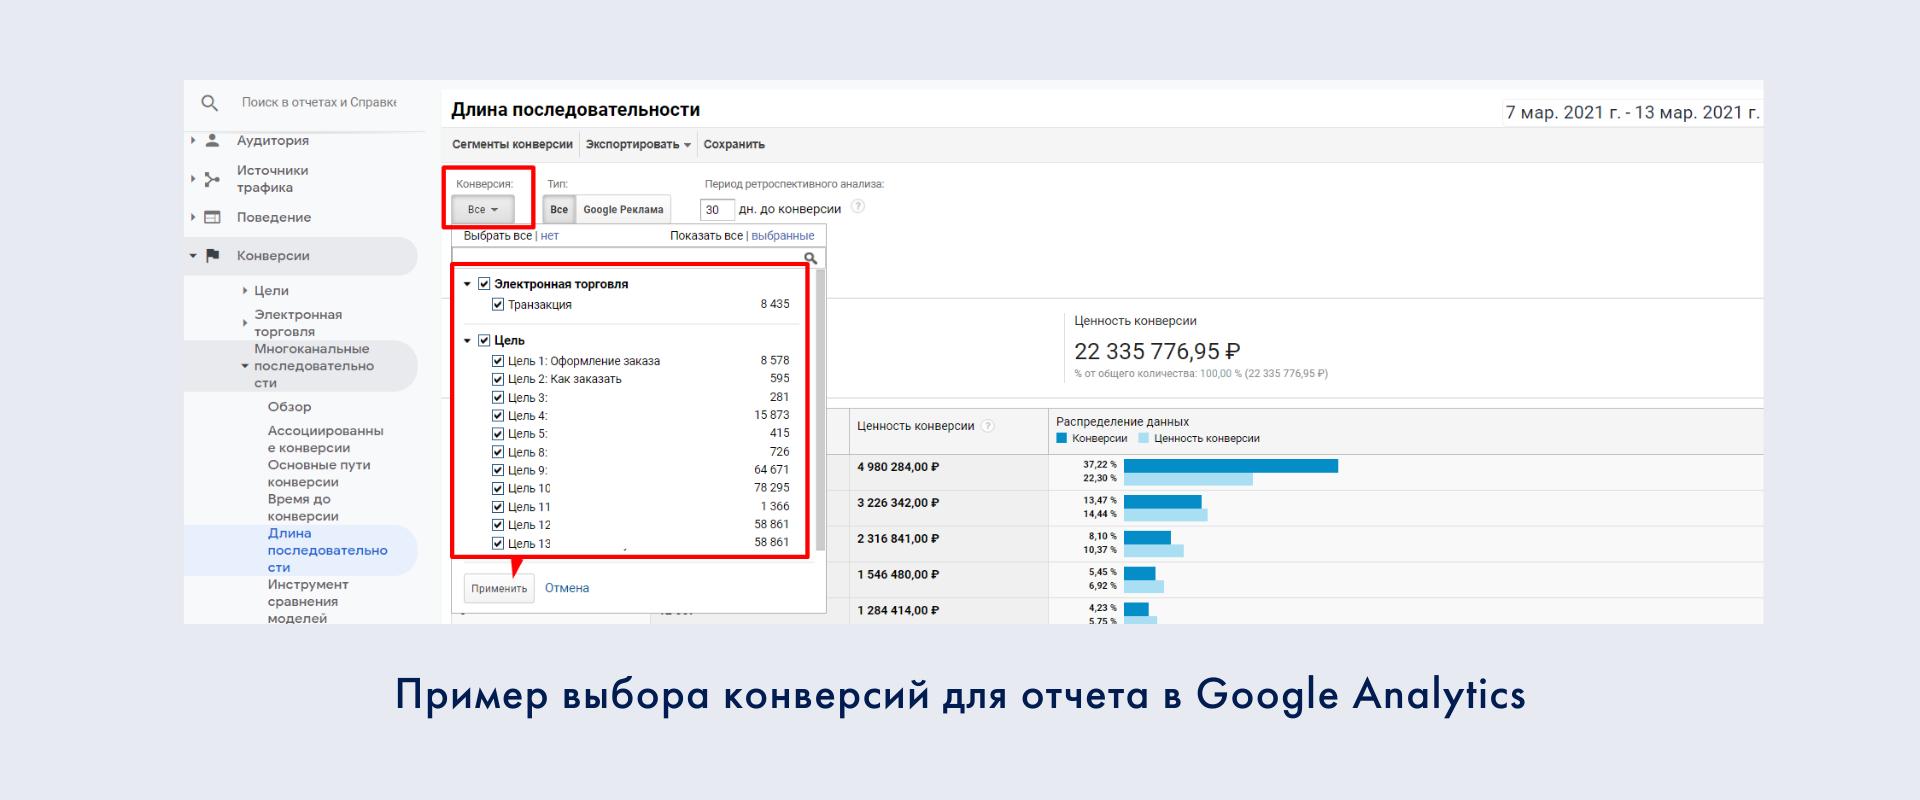Open Ассоциированные конверсии report
Viewport: 1920px width, 800px height.
(x=326, y=439)
